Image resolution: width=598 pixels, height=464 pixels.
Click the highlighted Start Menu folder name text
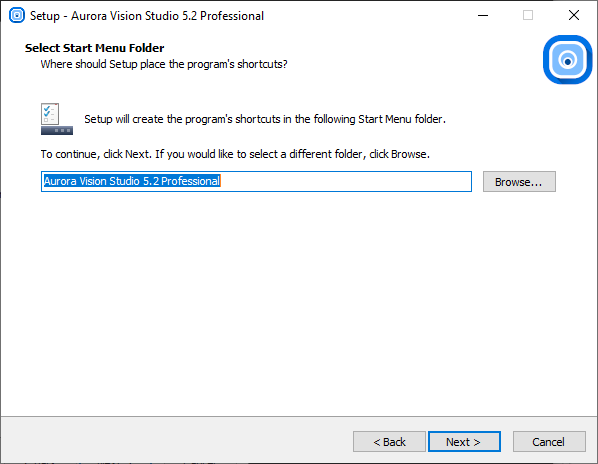click(x=132, y=181)
